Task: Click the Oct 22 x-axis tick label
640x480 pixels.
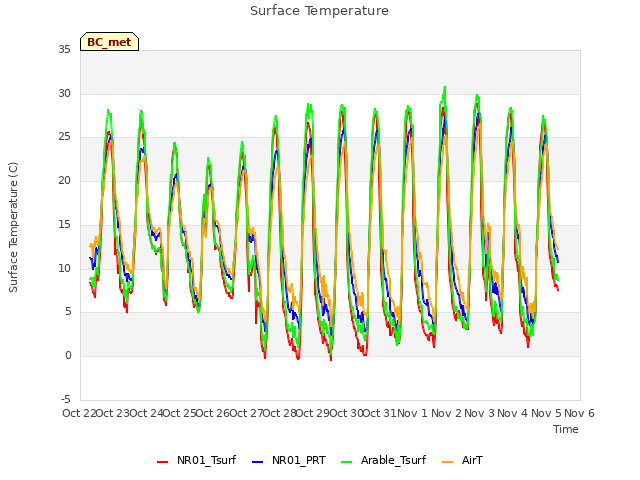Action: (79, 413)
